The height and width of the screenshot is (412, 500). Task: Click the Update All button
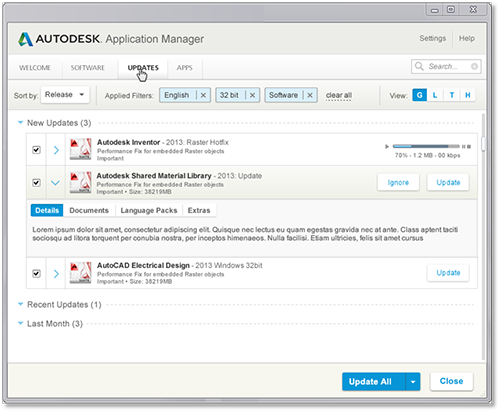pyautogui.click(x=374, y=382)
